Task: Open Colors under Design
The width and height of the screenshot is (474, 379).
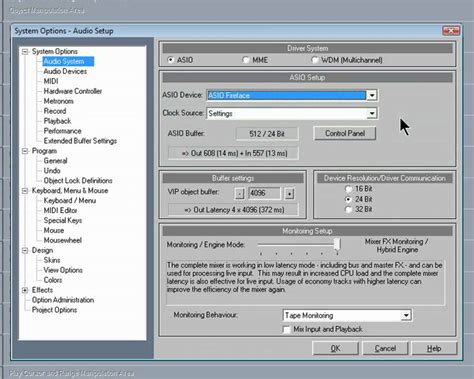Action: click(53, 280)
